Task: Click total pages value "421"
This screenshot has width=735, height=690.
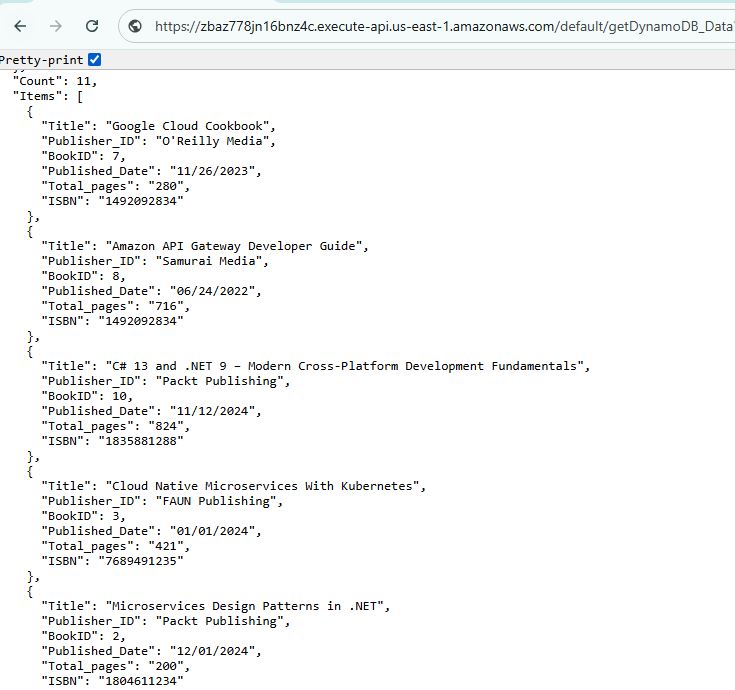Action: click(166, 546)
